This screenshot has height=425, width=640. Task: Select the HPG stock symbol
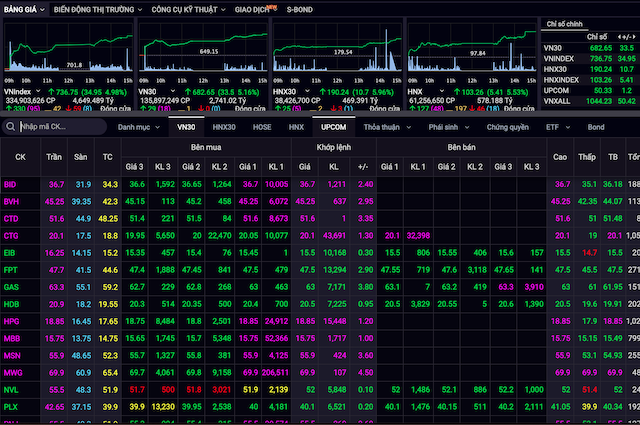point(11,321)
